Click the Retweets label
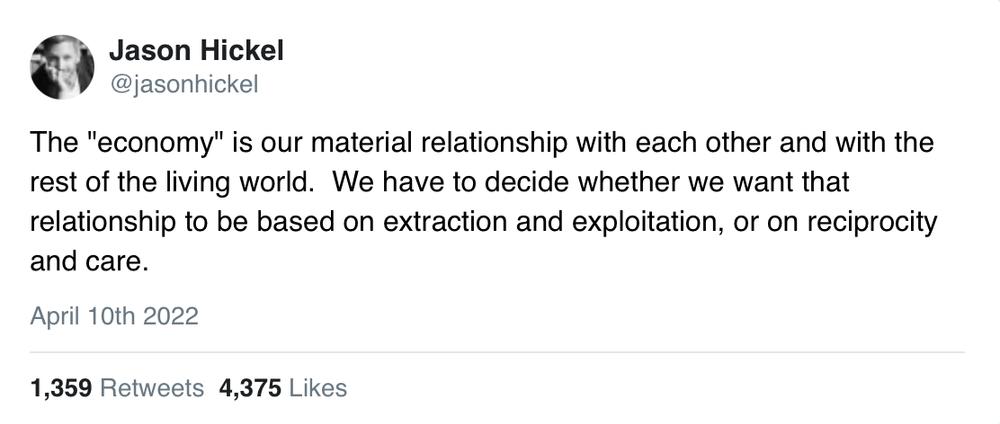Viewport: 1000px width, 424px height. point(152,388)
